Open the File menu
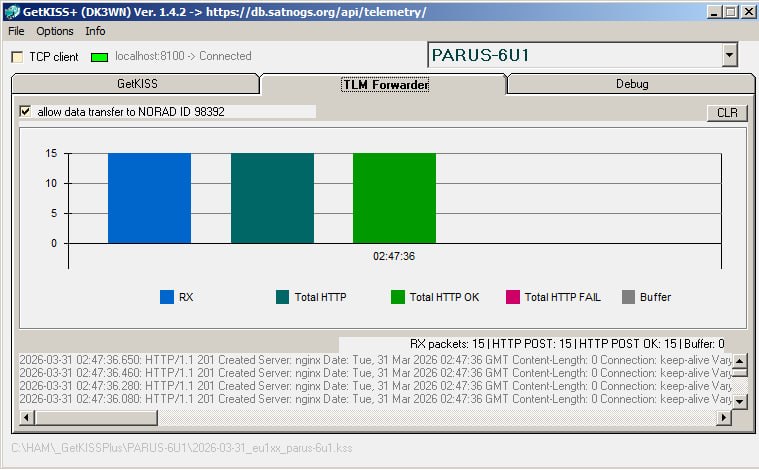 (16, 31)
